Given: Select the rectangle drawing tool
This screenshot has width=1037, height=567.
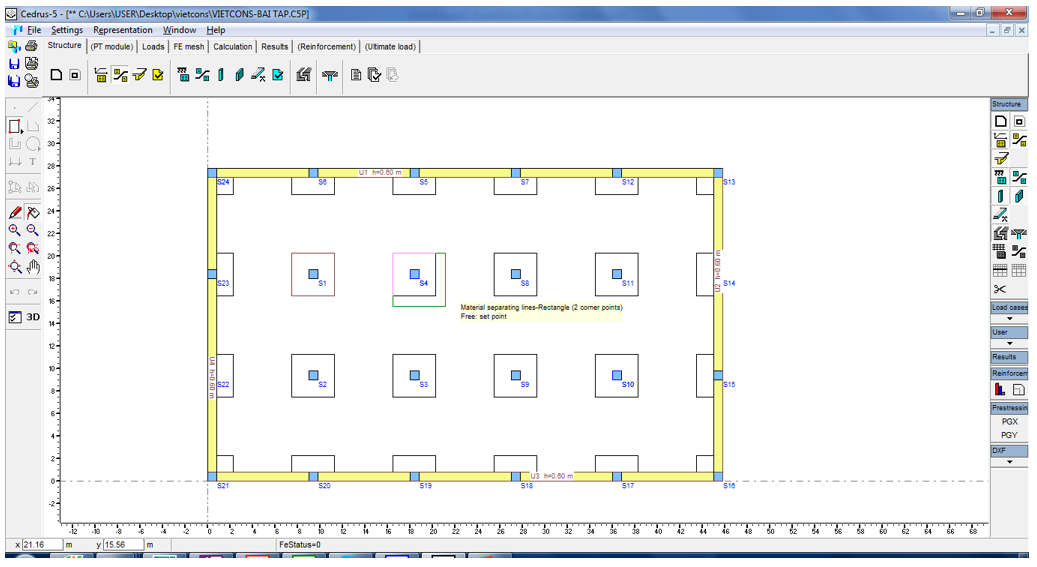Looking at the screenshot, I should [x=15, y=126].
